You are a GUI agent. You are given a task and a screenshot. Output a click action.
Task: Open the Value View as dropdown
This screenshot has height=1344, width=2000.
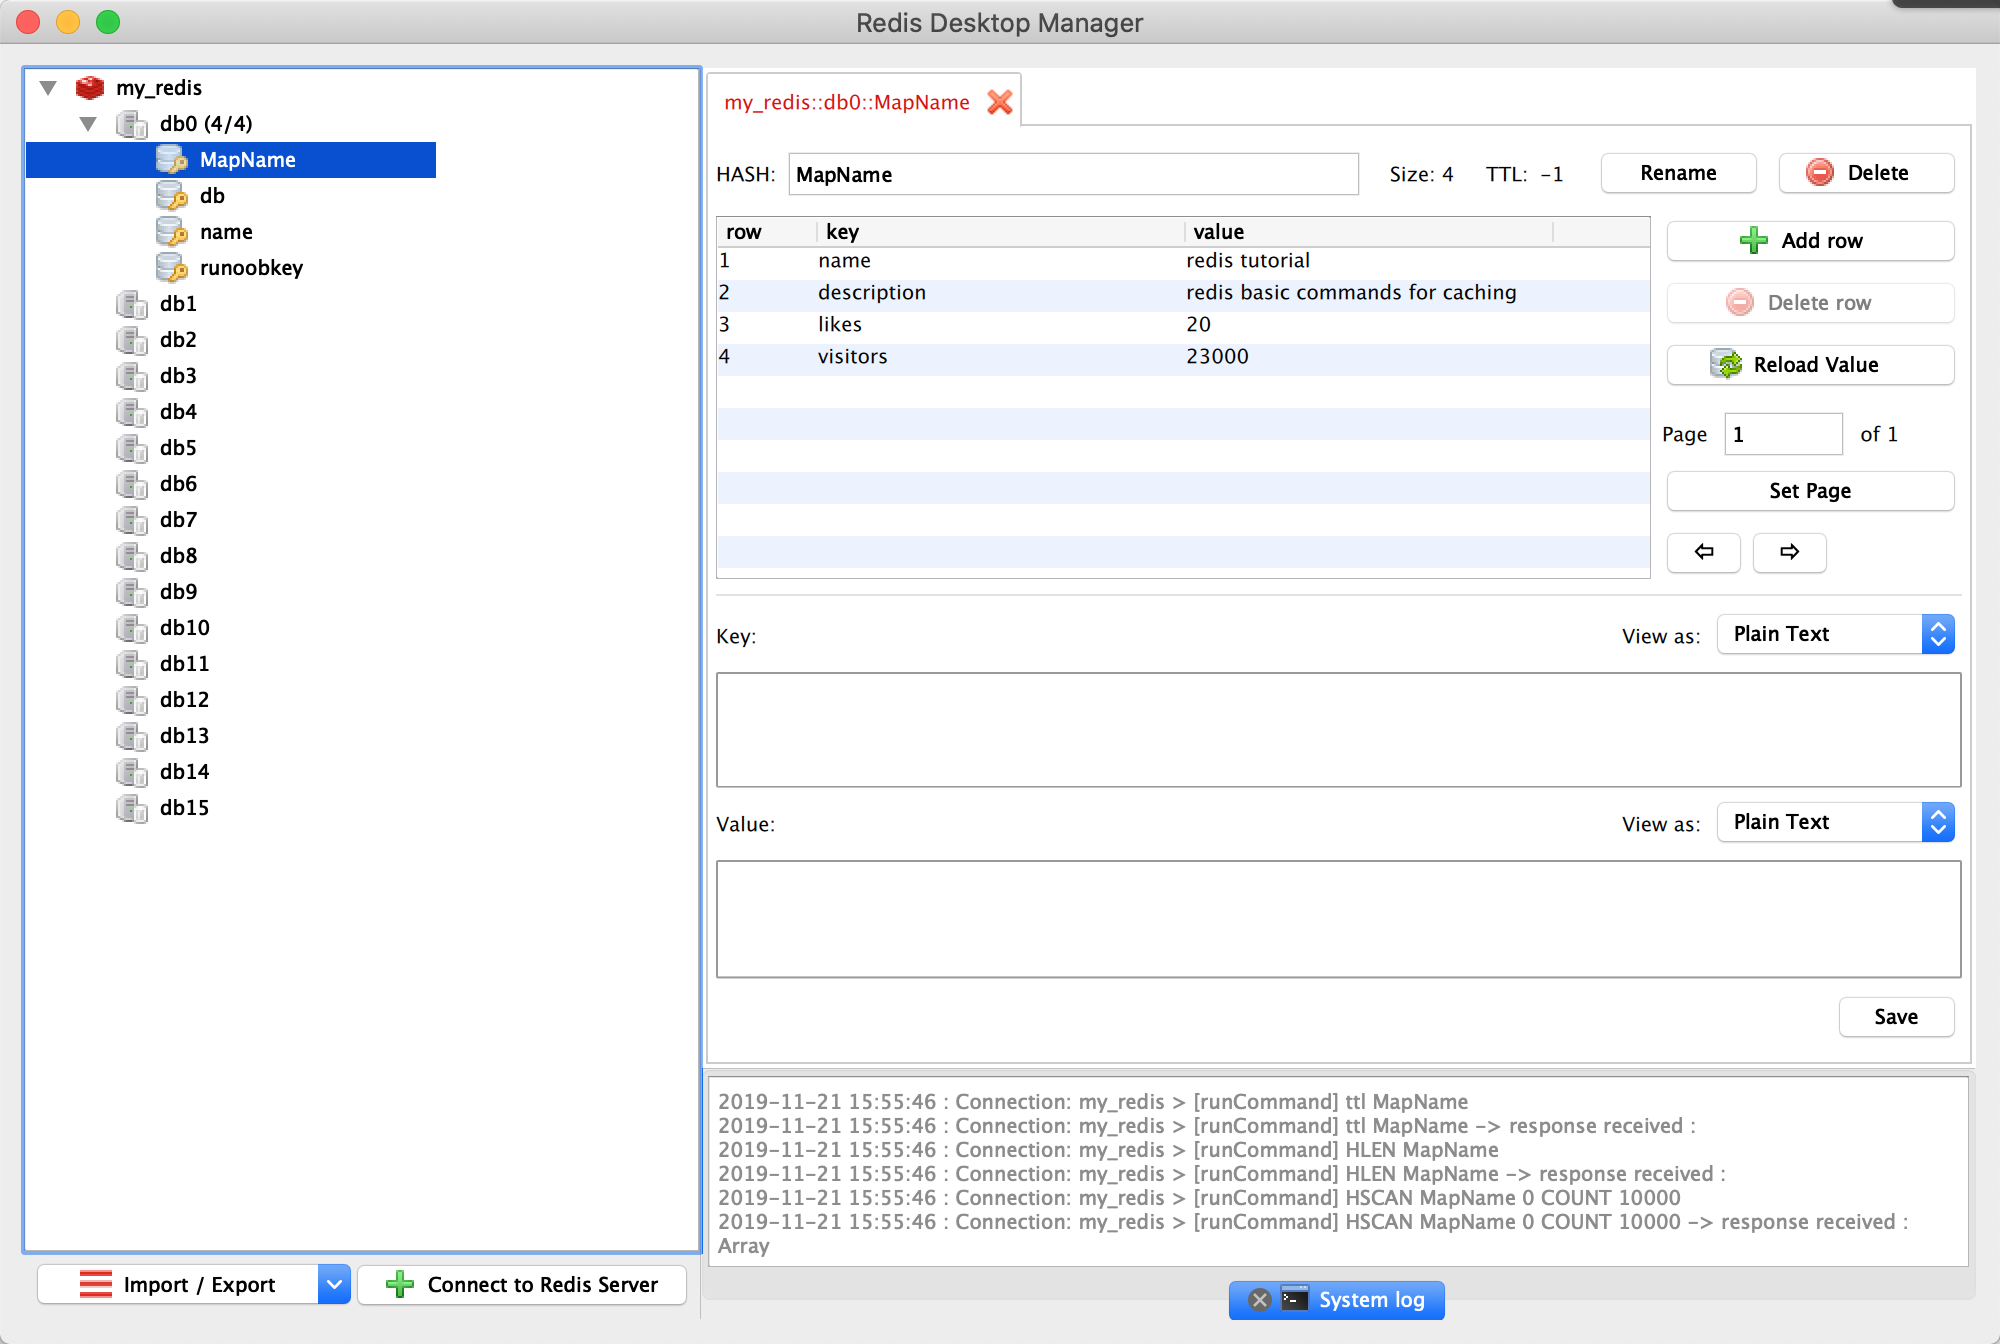1836,822
